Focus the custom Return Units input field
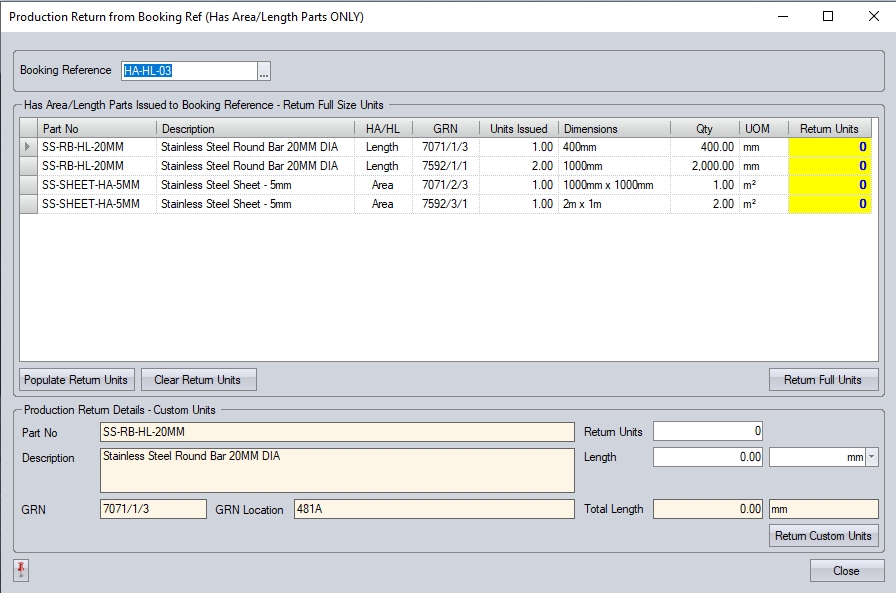Viewport: 896px width, 593px height. (708, 431)
